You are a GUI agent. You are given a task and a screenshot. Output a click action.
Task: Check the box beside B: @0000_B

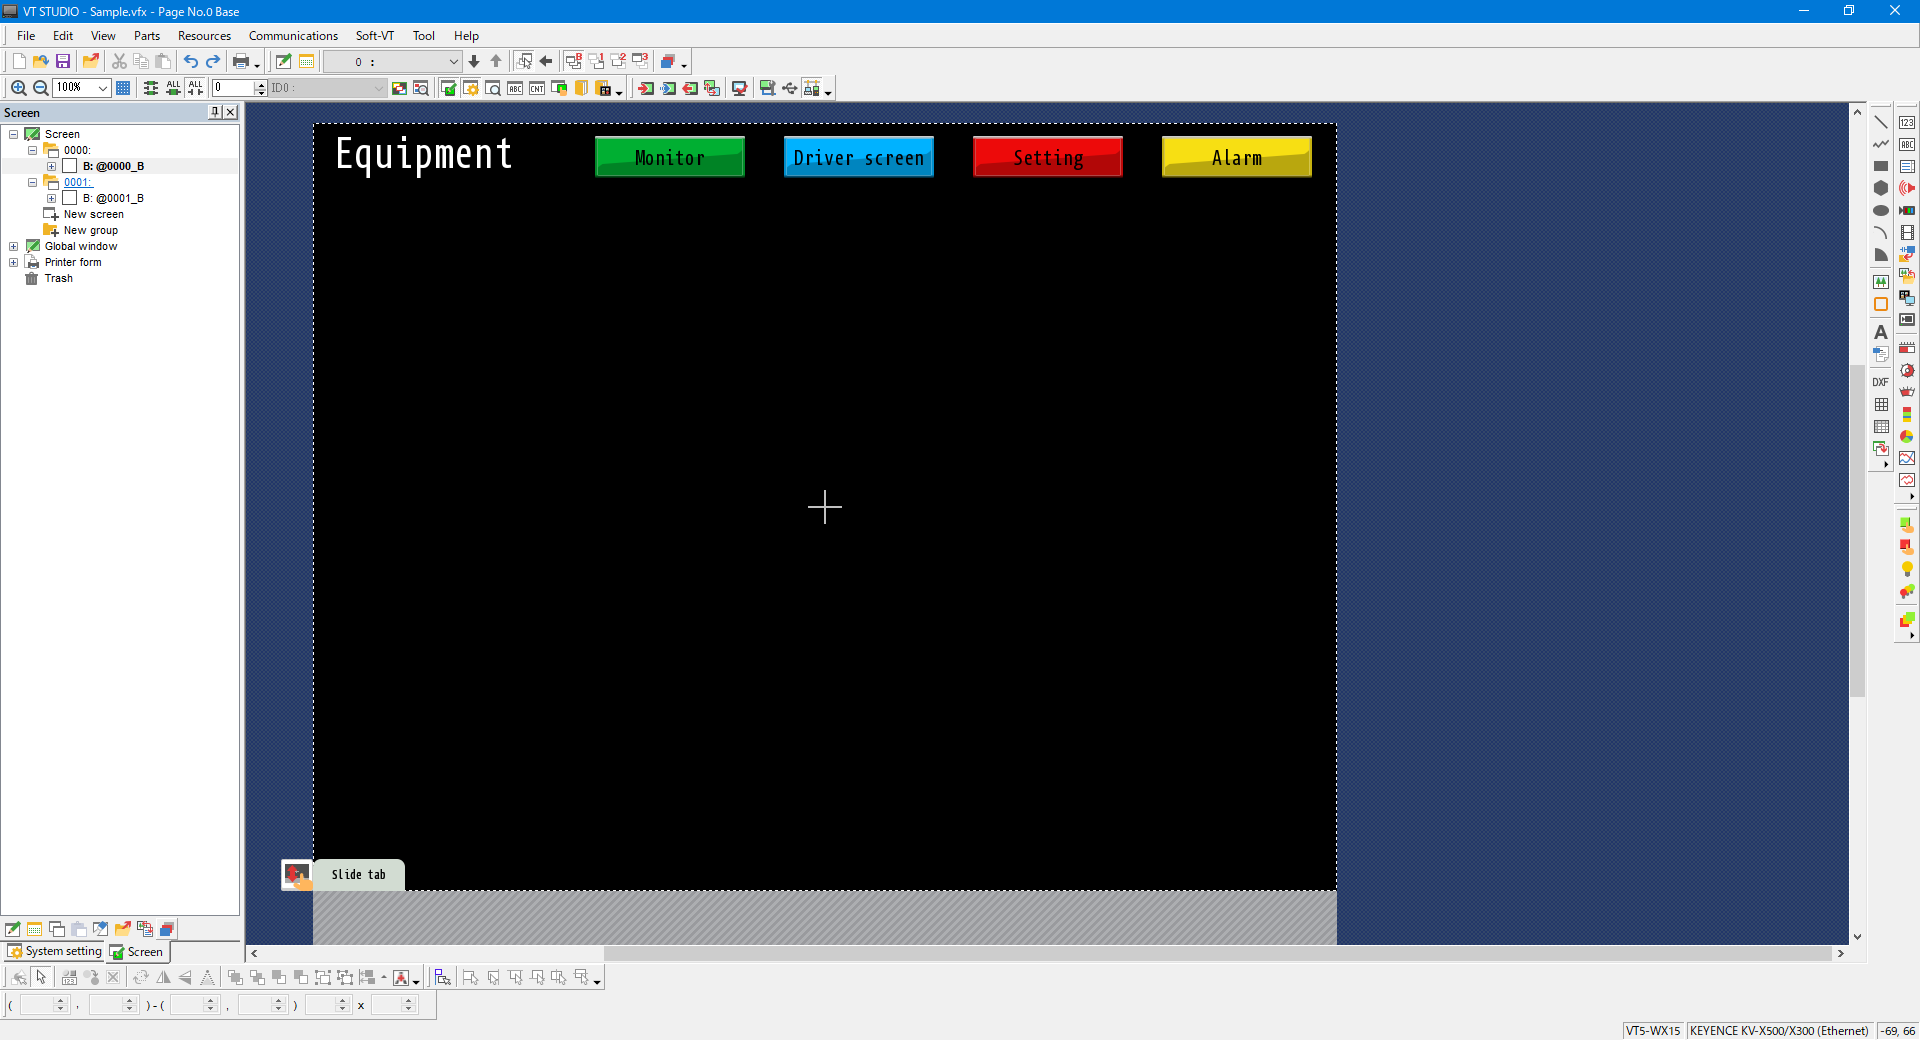[x=70, y=166]
